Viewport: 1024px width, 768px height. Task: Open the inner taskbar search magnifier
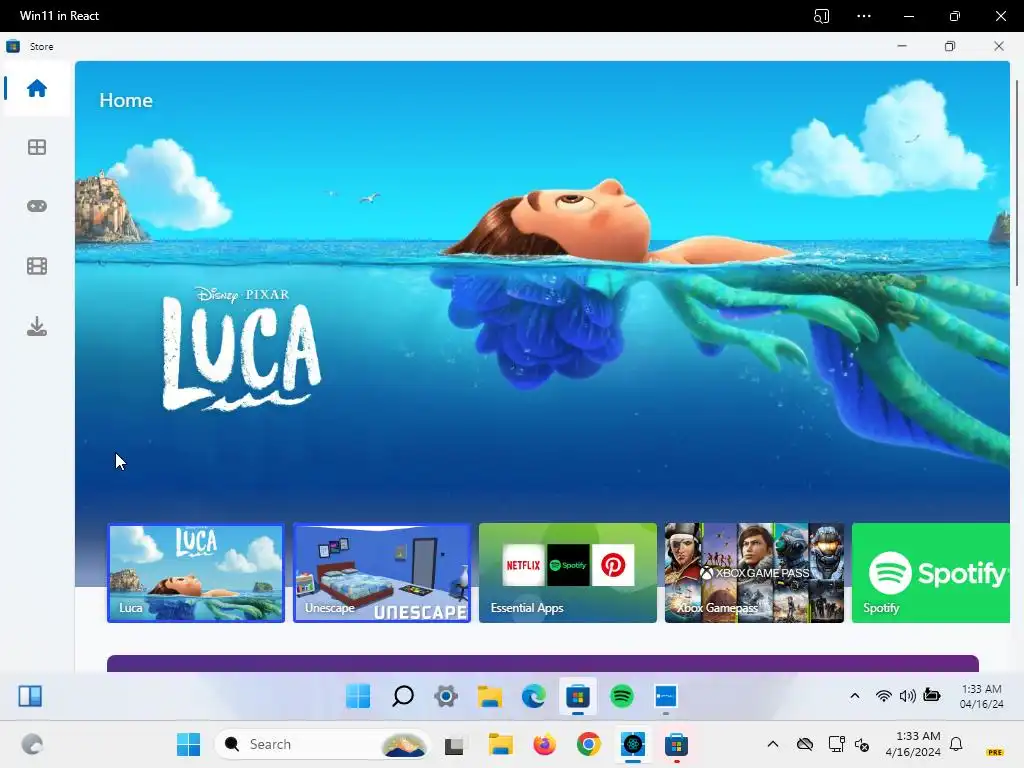402,696
